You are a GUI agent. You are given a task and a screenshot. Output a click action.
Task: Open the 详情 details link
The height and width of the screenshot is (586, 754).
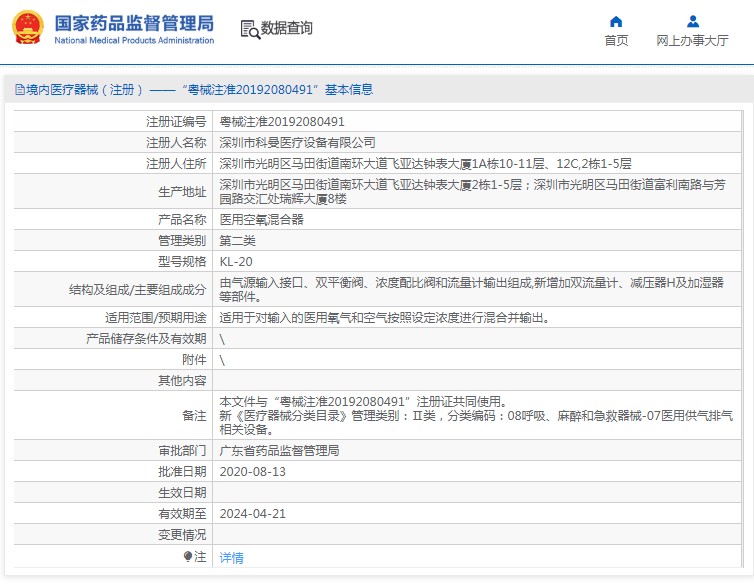[x=231, y=558]
